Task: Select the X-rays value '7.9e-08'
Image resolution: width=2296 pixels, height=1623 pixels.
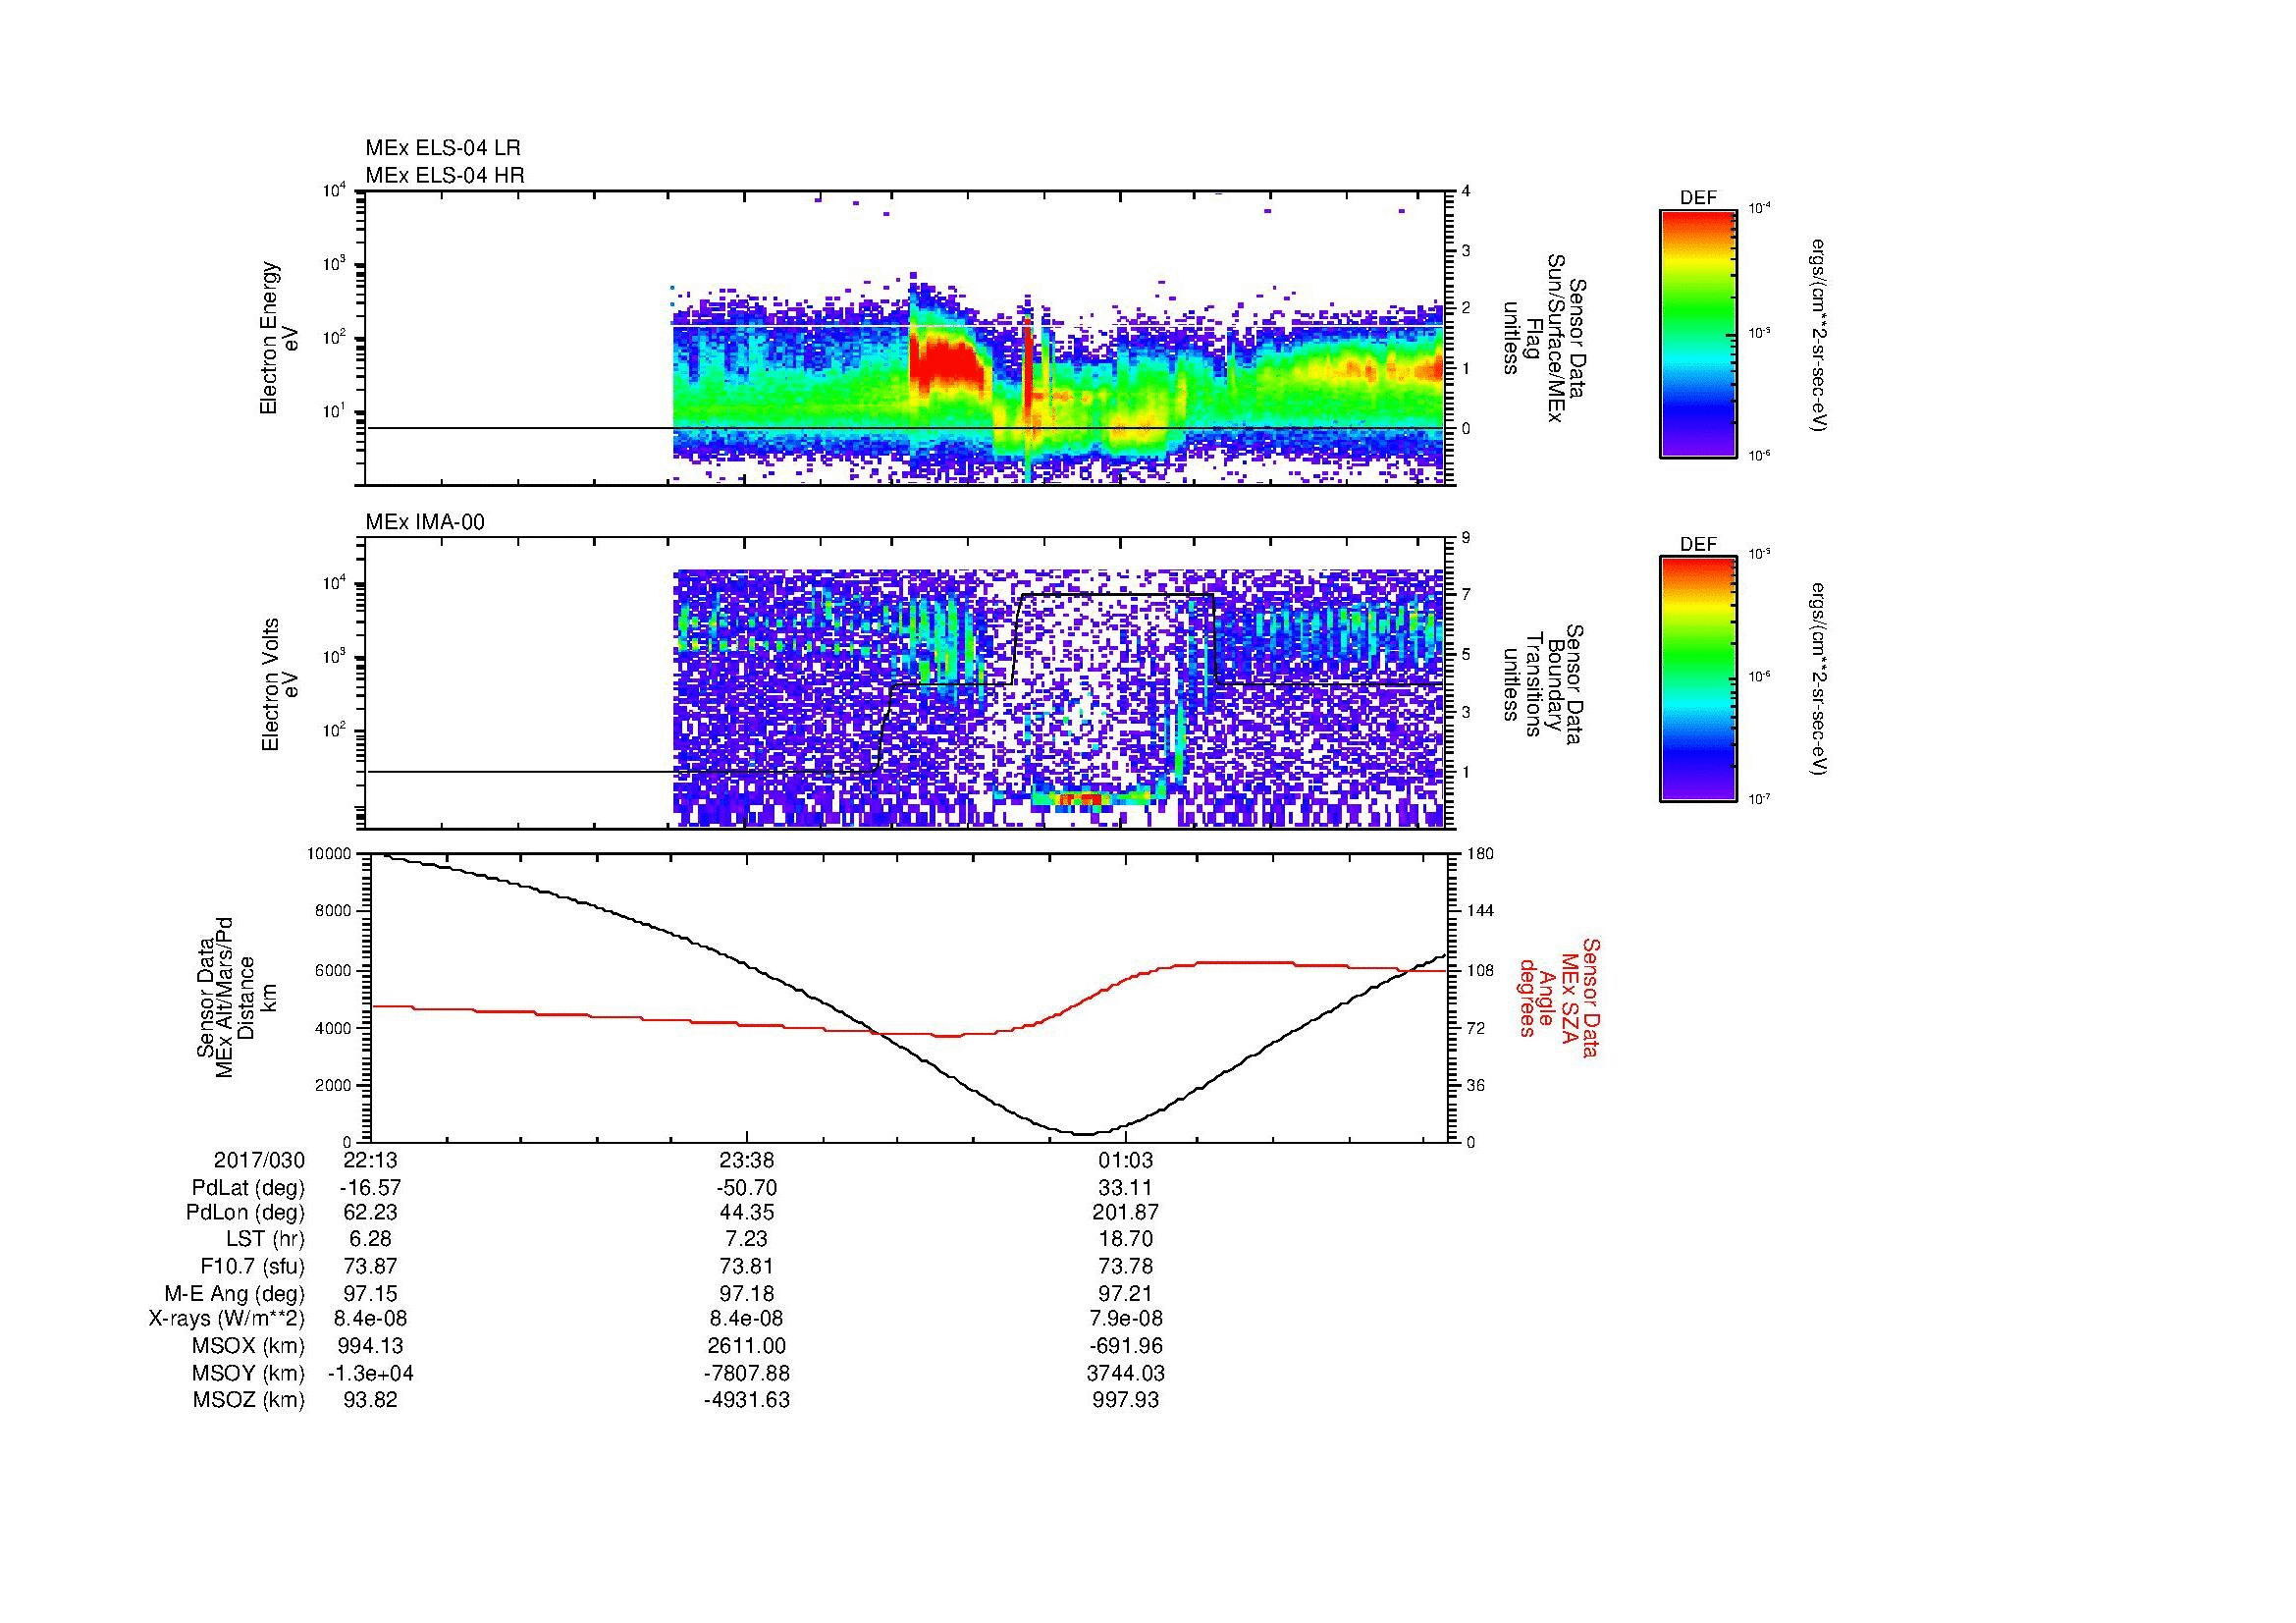Action: point(1126,1319)
